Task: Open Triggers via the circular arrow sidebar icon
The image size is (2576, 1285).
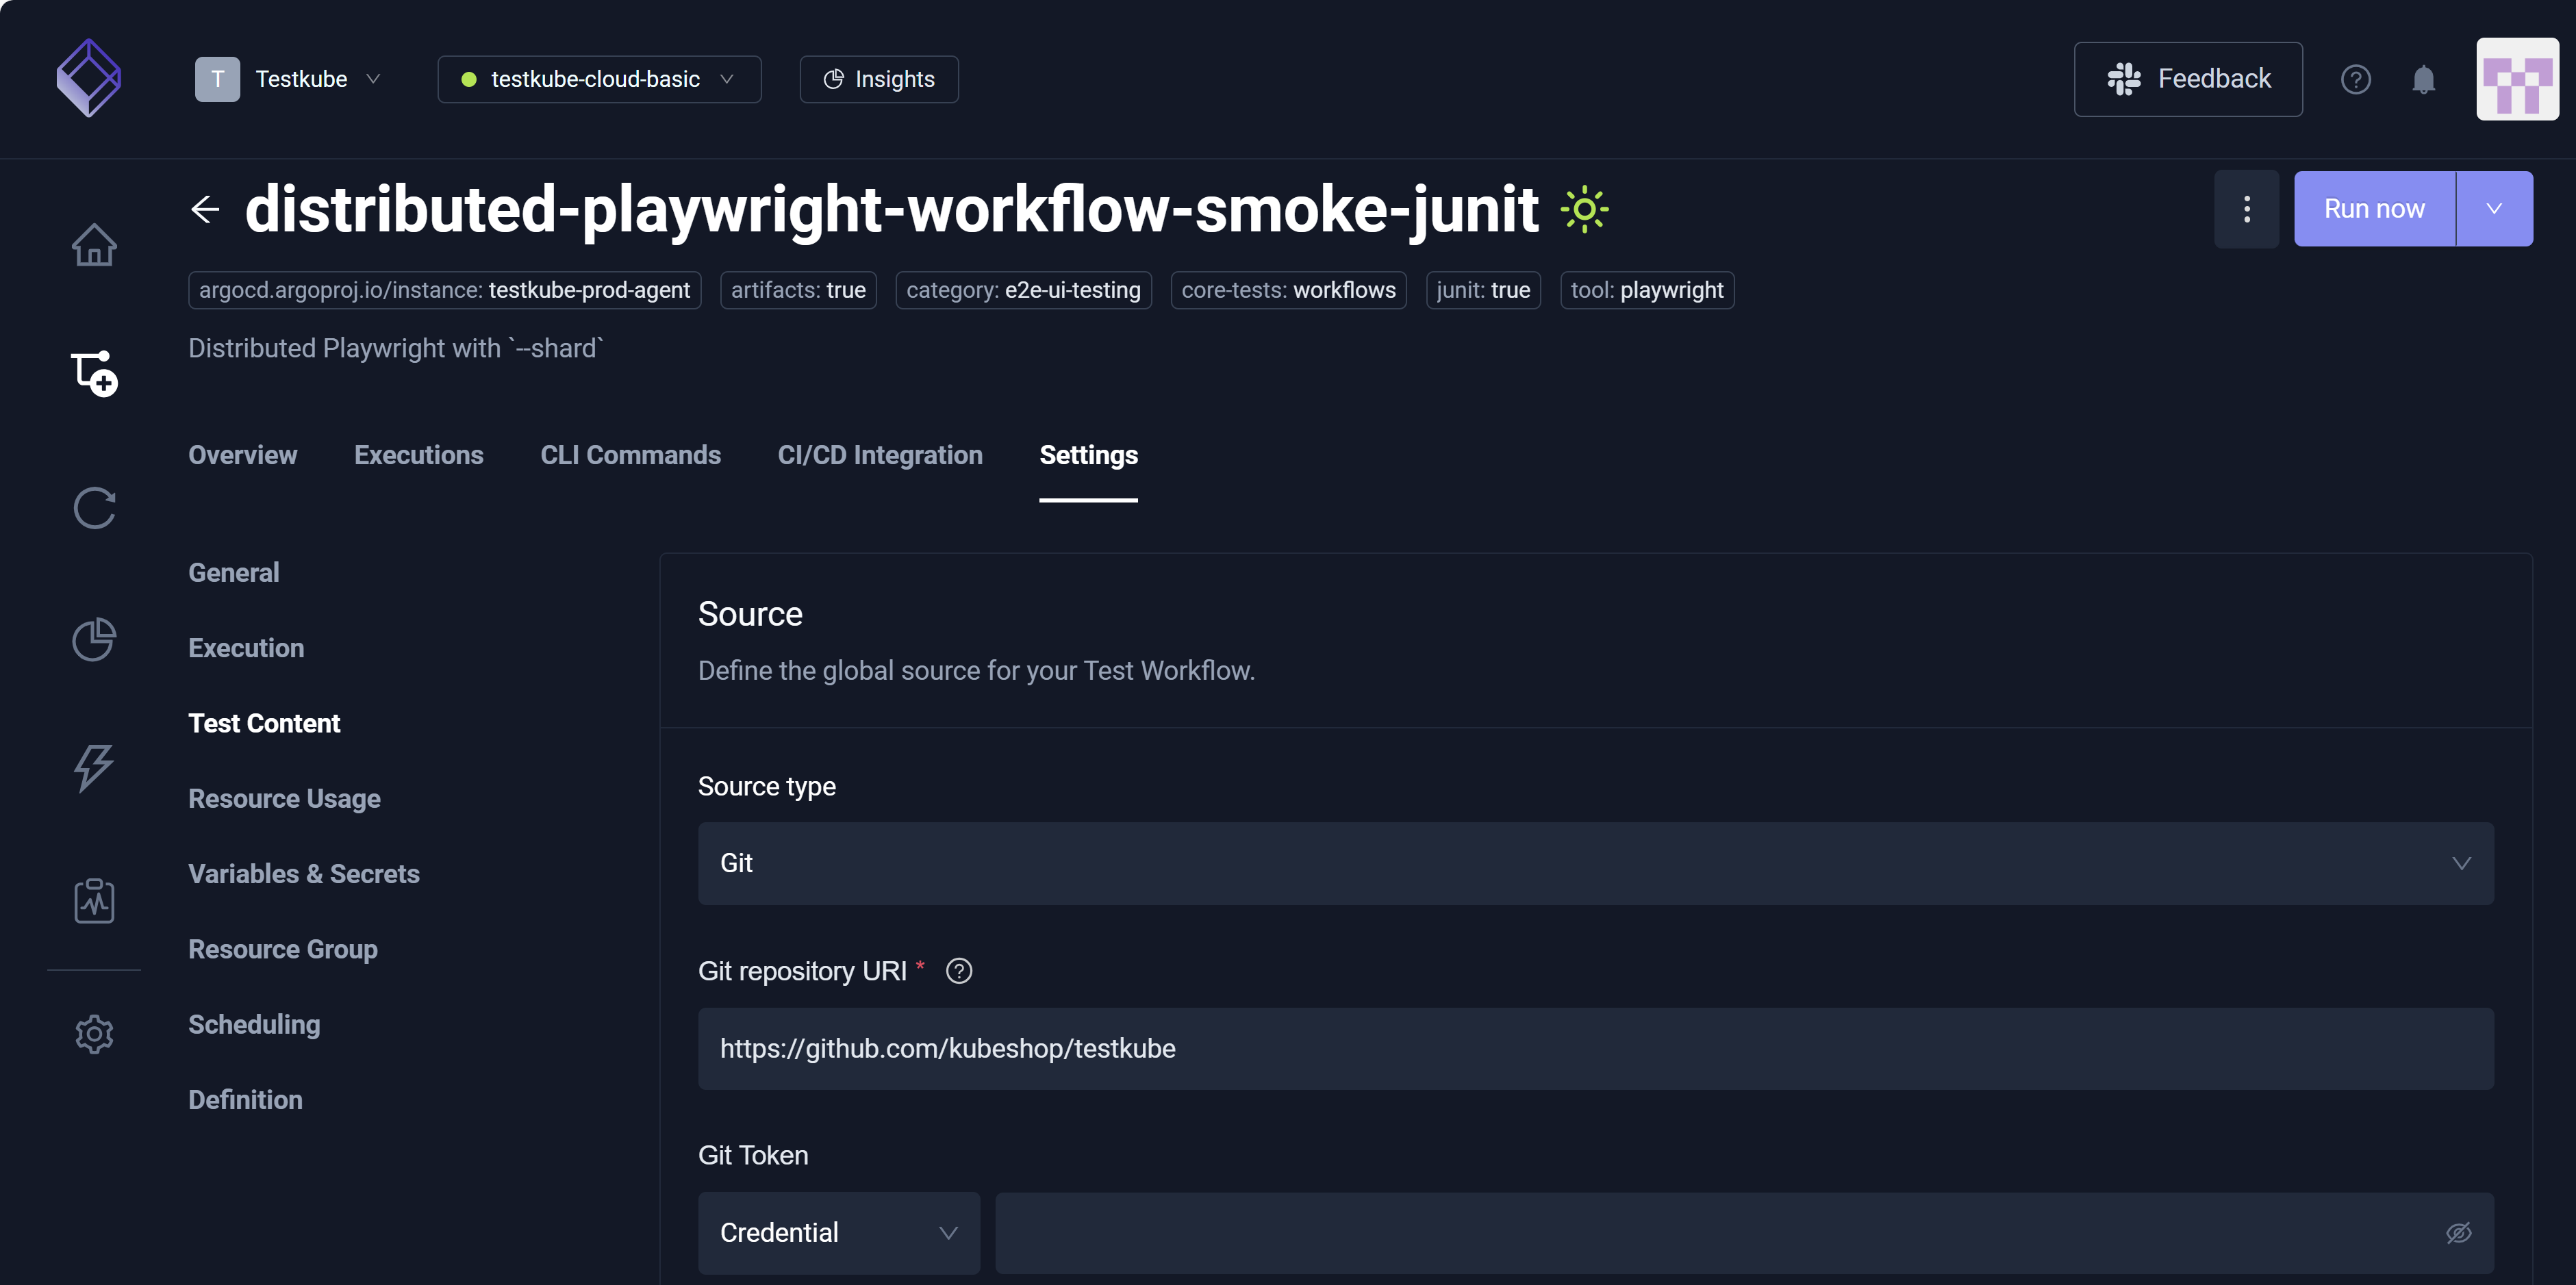Action: [x=94, y=508]
